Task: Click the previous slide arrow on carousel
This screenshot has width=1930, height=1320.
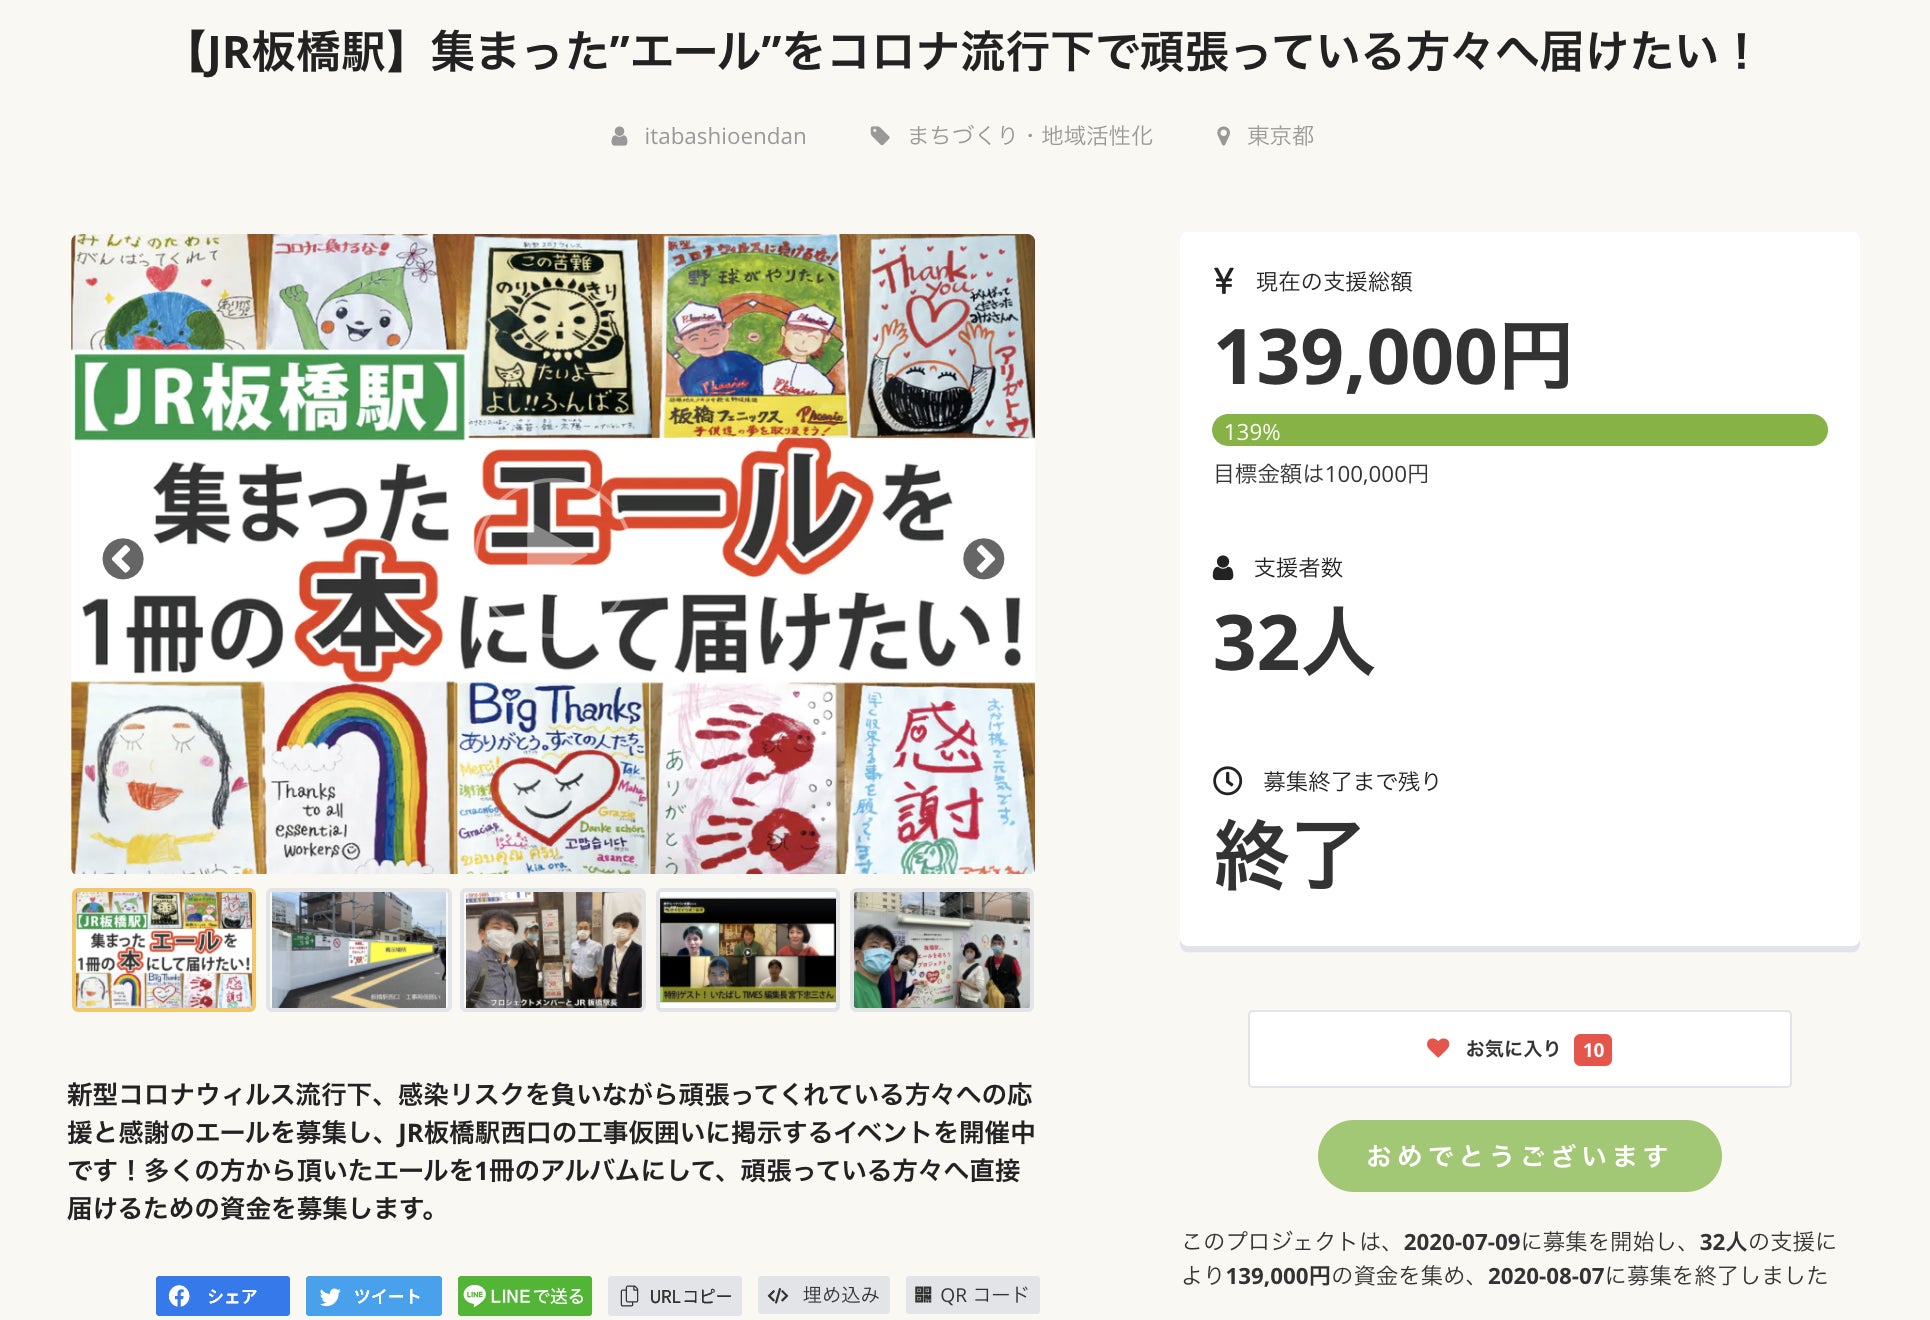Action: click(123, 559)
